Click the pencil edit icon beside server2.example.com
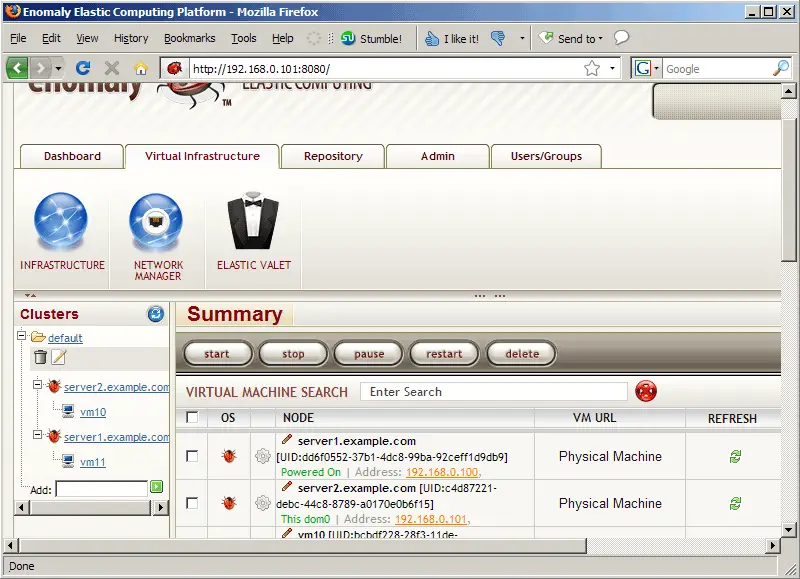 [287, 486]
